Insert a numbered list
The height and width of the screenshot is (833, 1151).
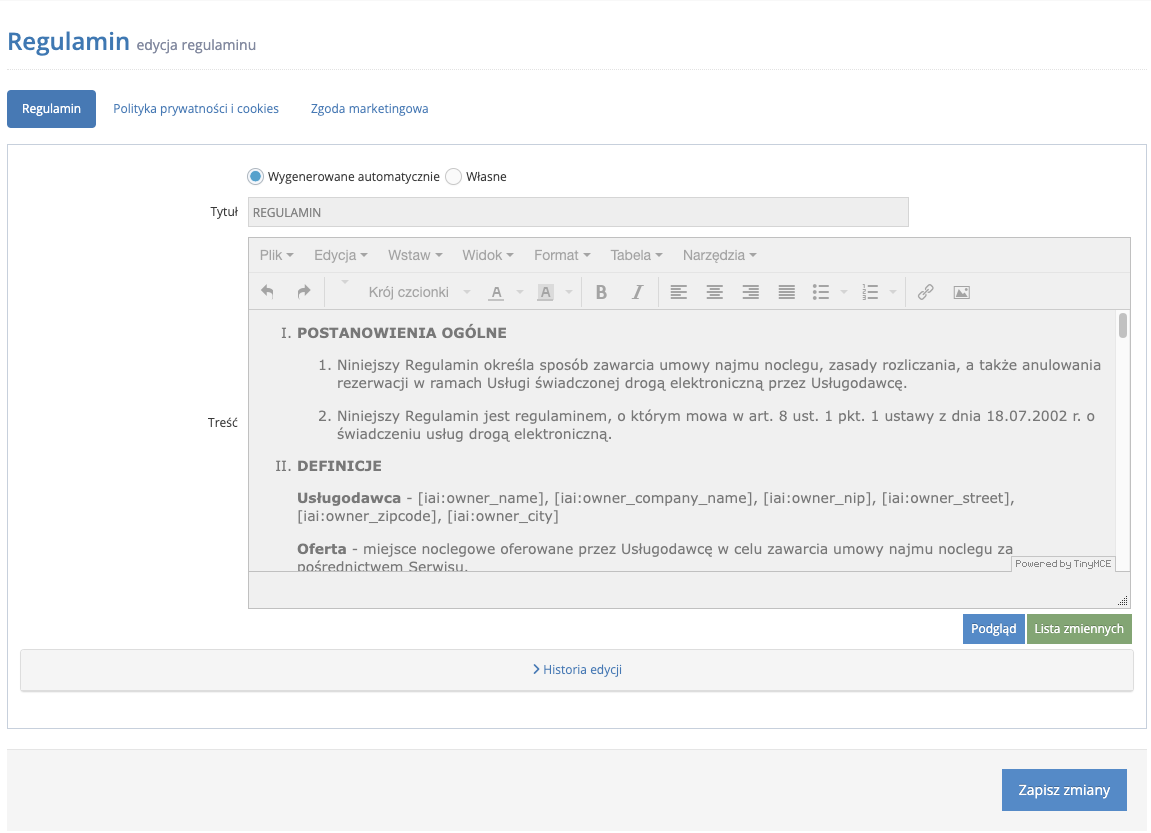coord(870,292)
